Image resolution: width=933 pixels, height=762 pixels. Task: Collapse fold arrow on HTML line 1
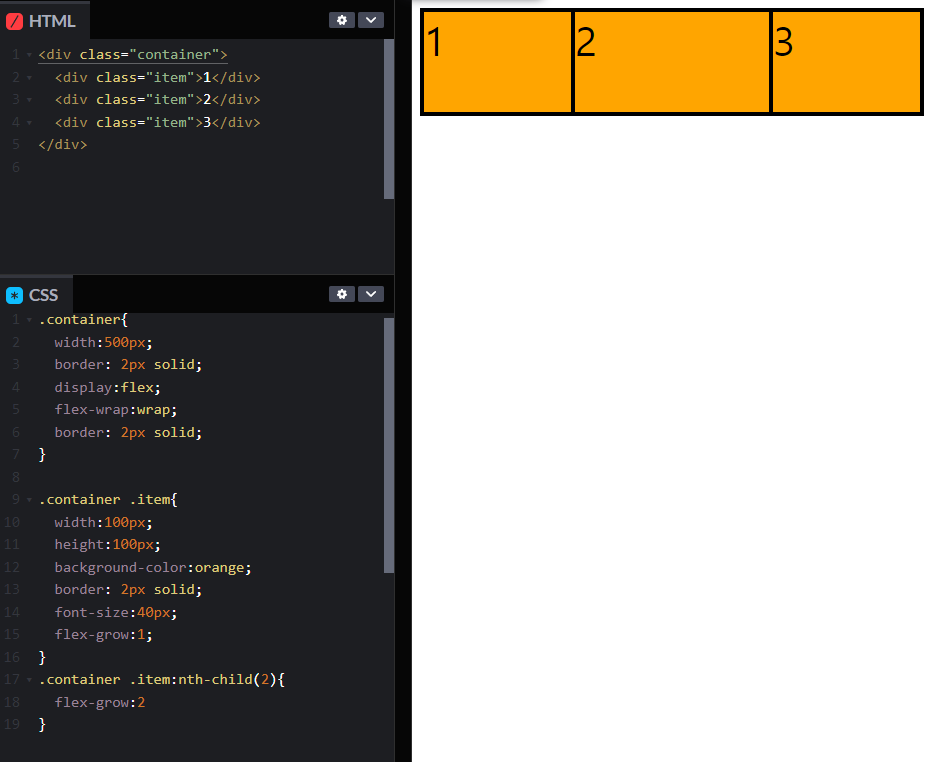click(x=29, y=55)
